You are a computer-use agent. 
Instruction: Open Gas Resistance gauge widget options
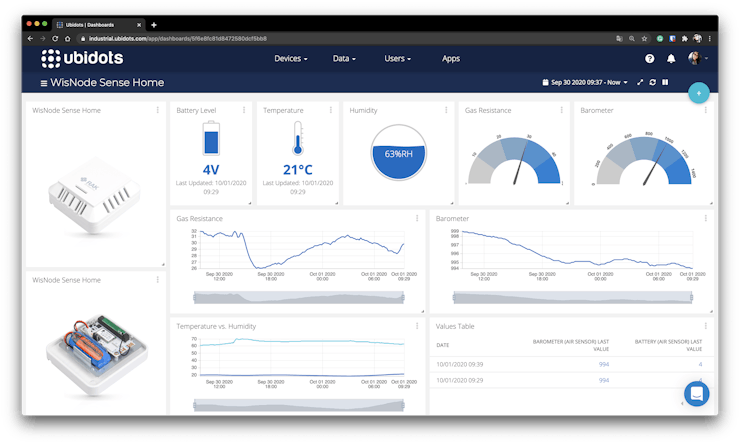562,110
